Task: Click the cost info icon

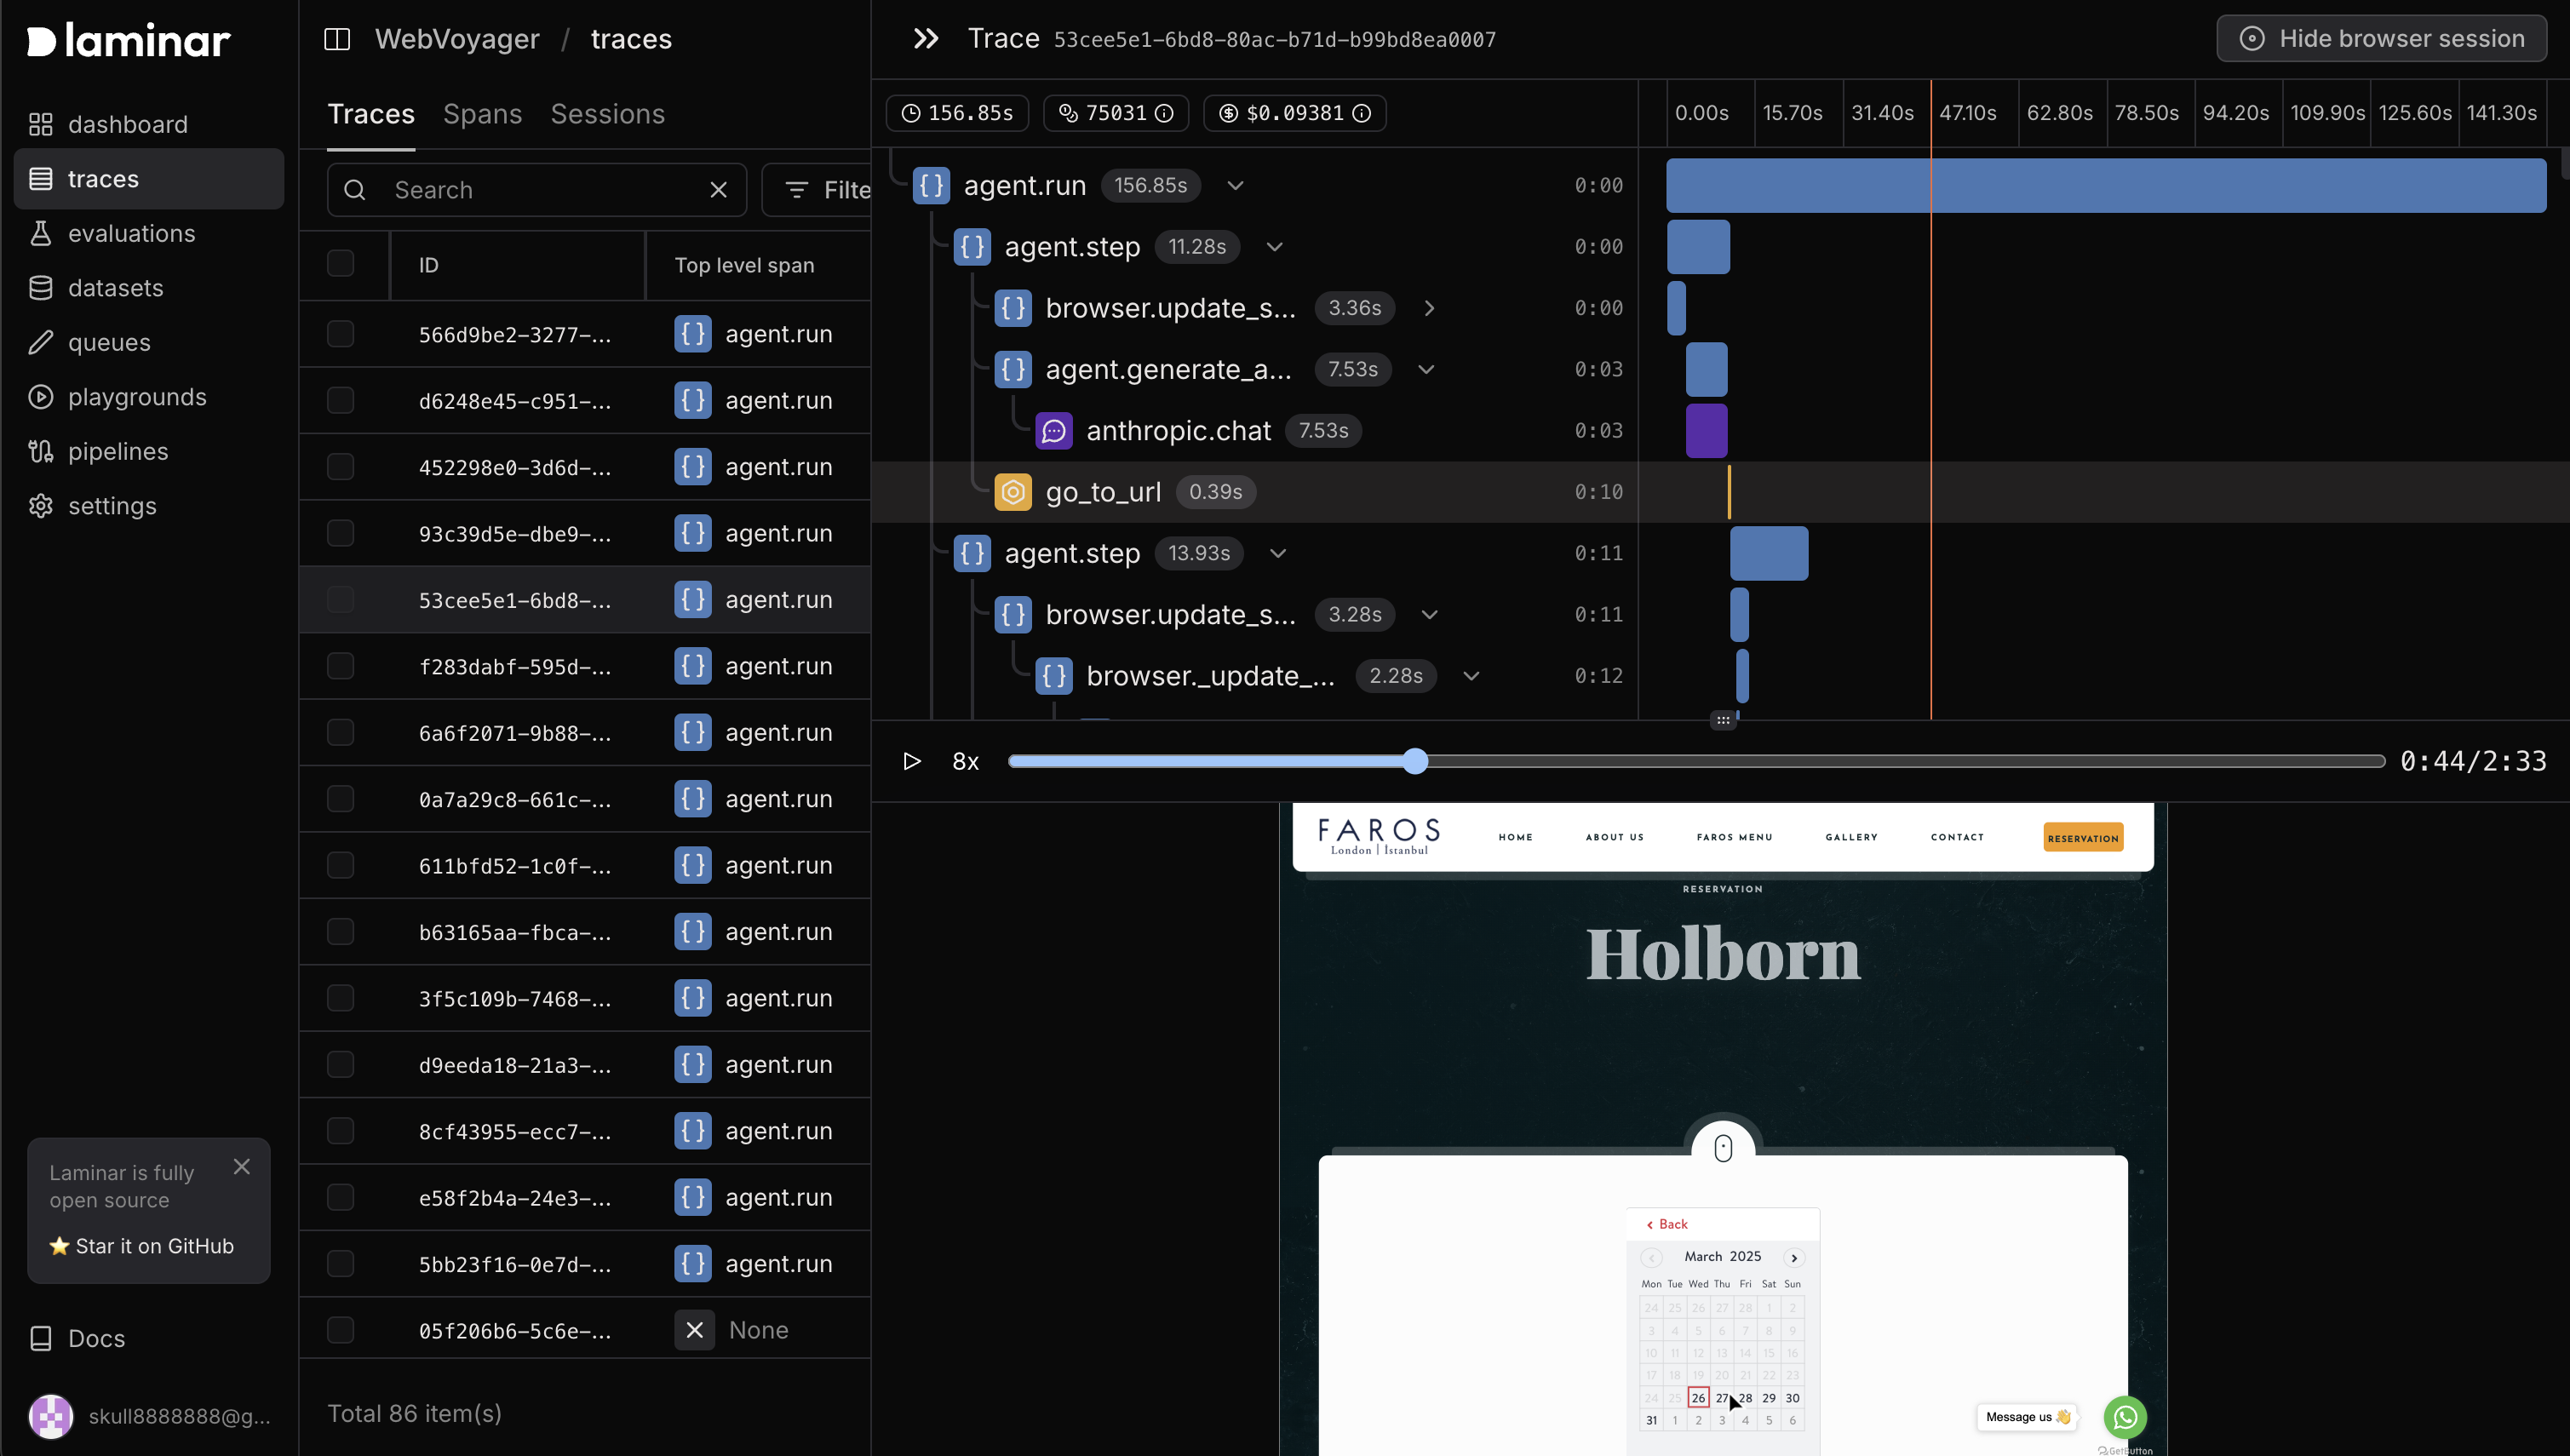Action: 1362,113
